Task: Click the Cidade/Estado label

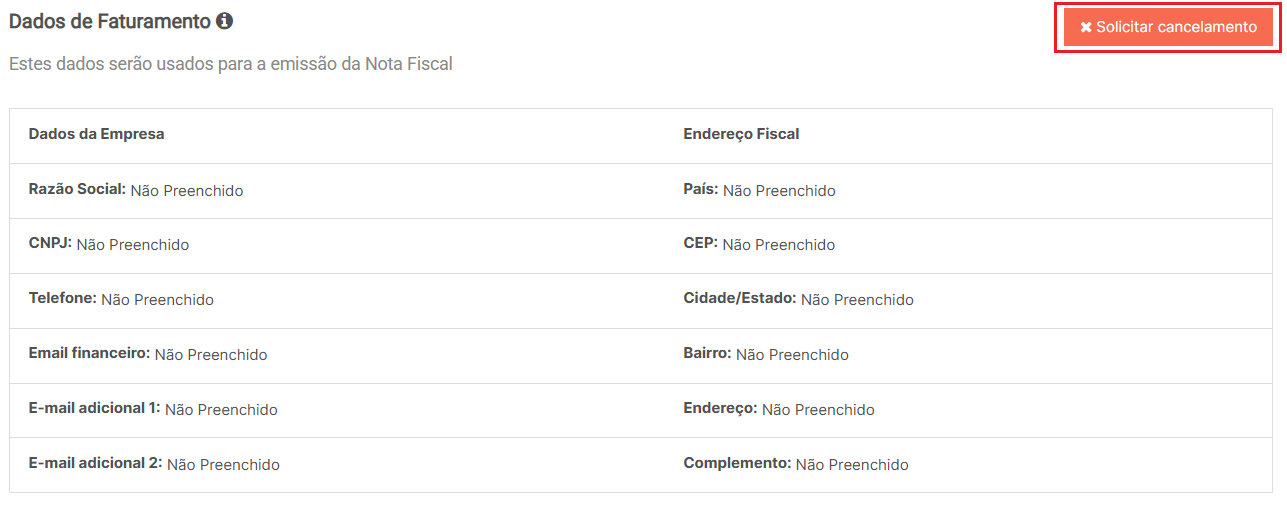Action: coord(739,299)
